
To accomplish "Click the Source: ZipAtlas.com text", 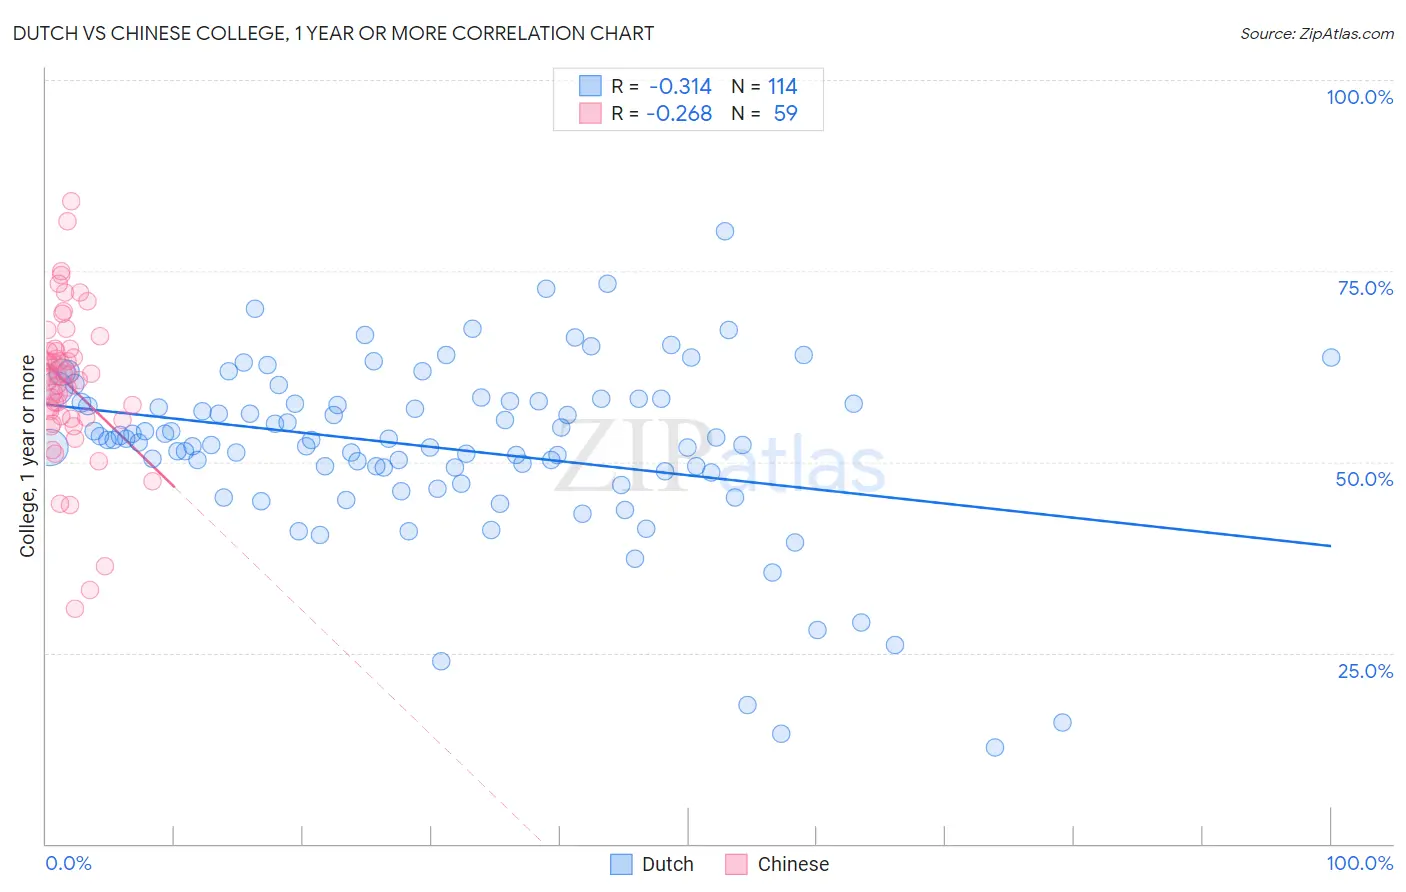I will [1317, 33].
